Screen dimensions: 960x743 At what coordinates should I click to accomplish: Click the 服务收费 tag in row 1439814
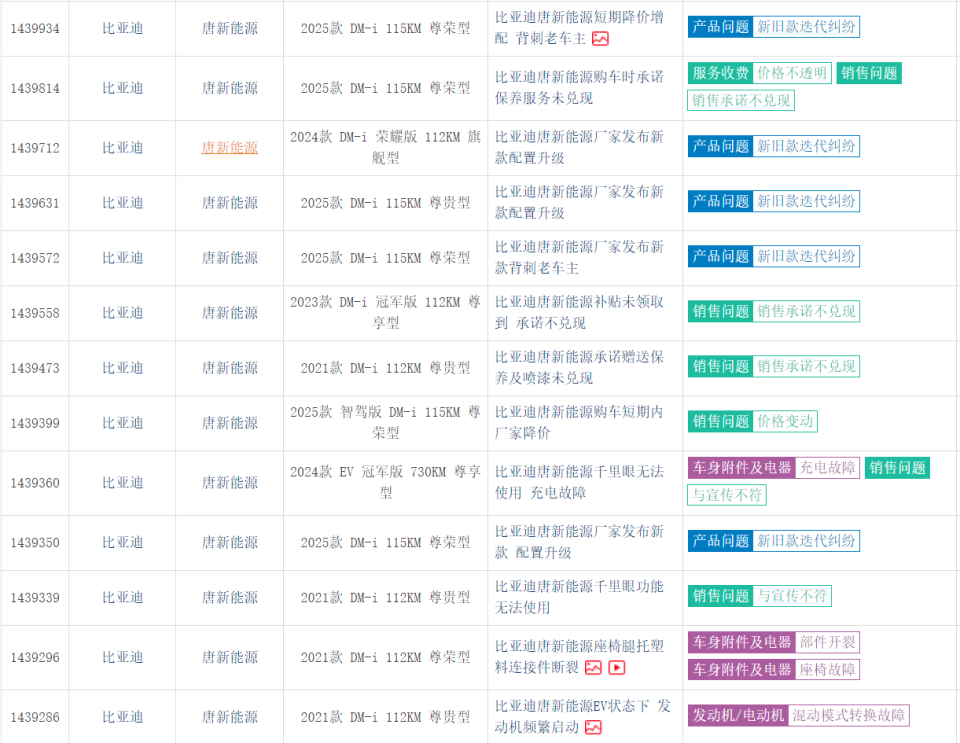click(x=721, y=73)
